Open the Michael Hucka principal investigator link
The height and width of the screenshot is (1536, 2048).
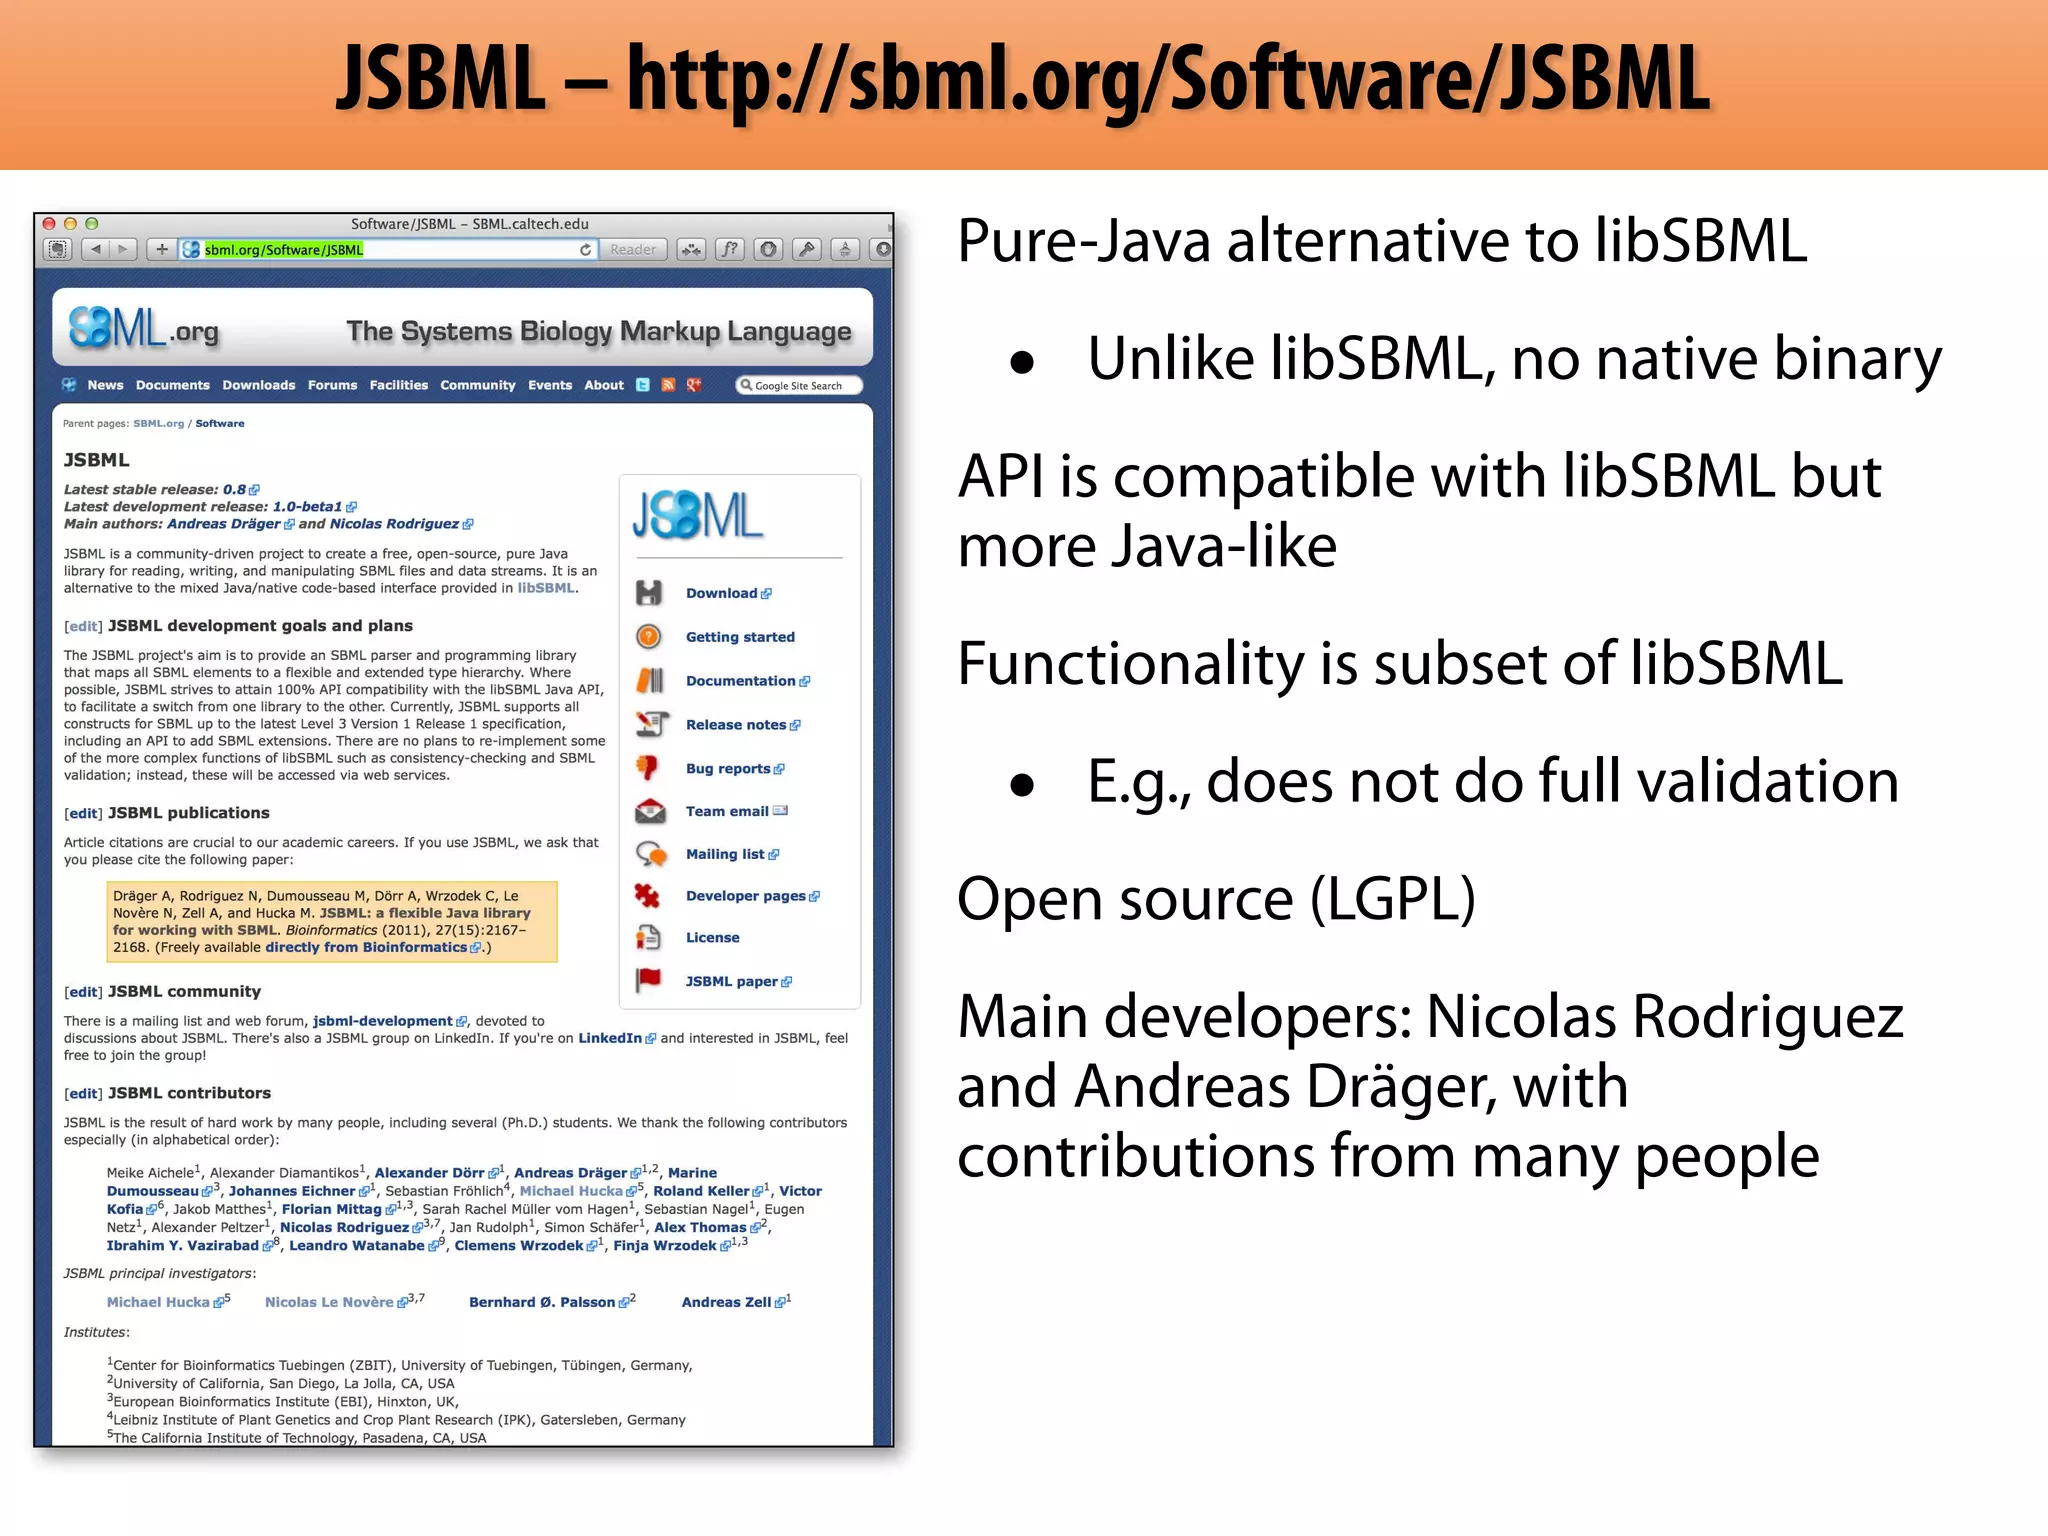(x=165, y=1302)
